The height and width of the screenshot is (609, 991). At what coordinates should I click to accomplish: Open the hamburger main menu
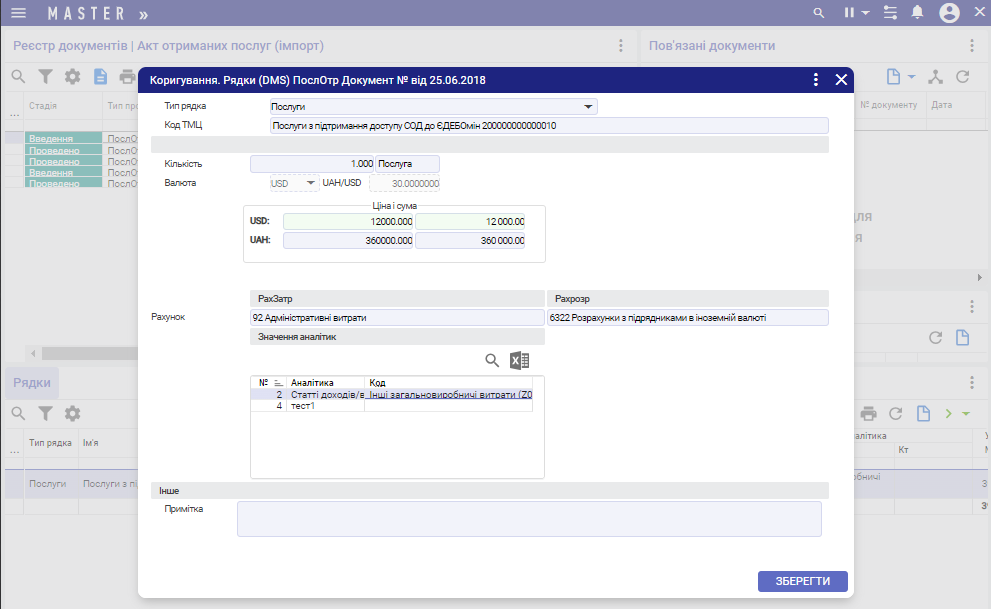click(18, 13)
